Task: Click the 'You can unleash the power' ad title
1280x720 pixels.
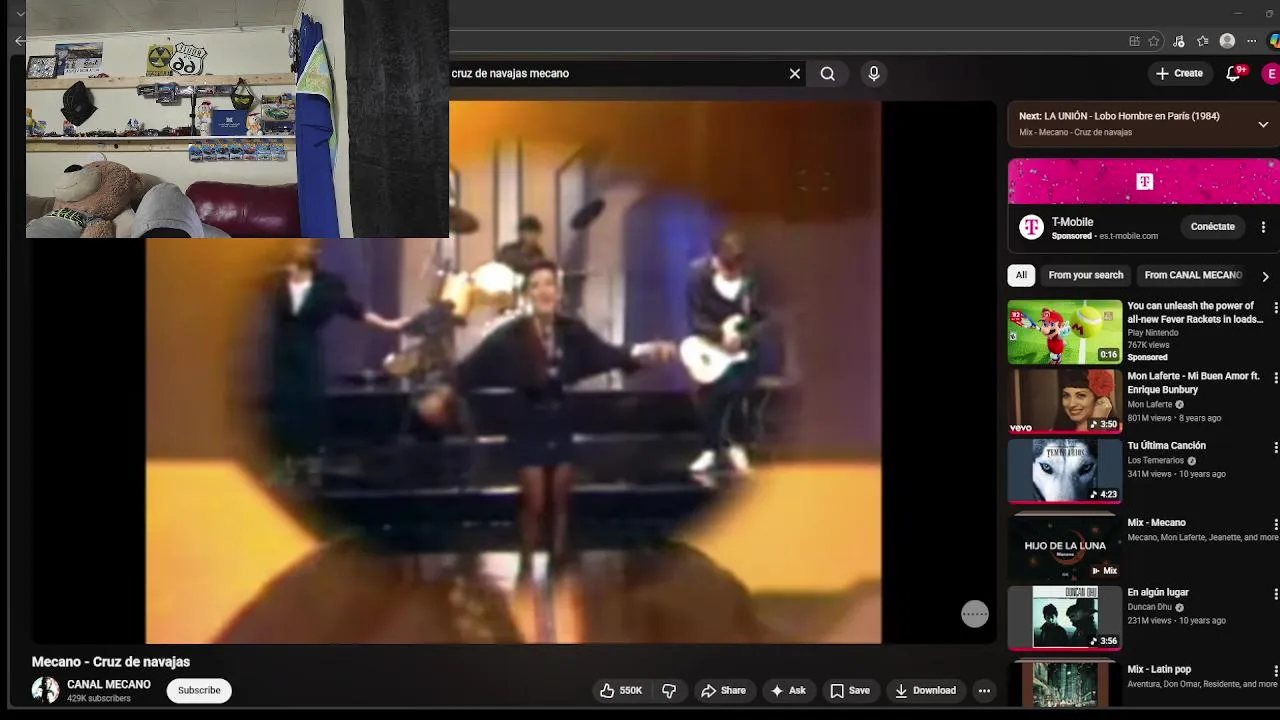Action: pos(1195,312)
